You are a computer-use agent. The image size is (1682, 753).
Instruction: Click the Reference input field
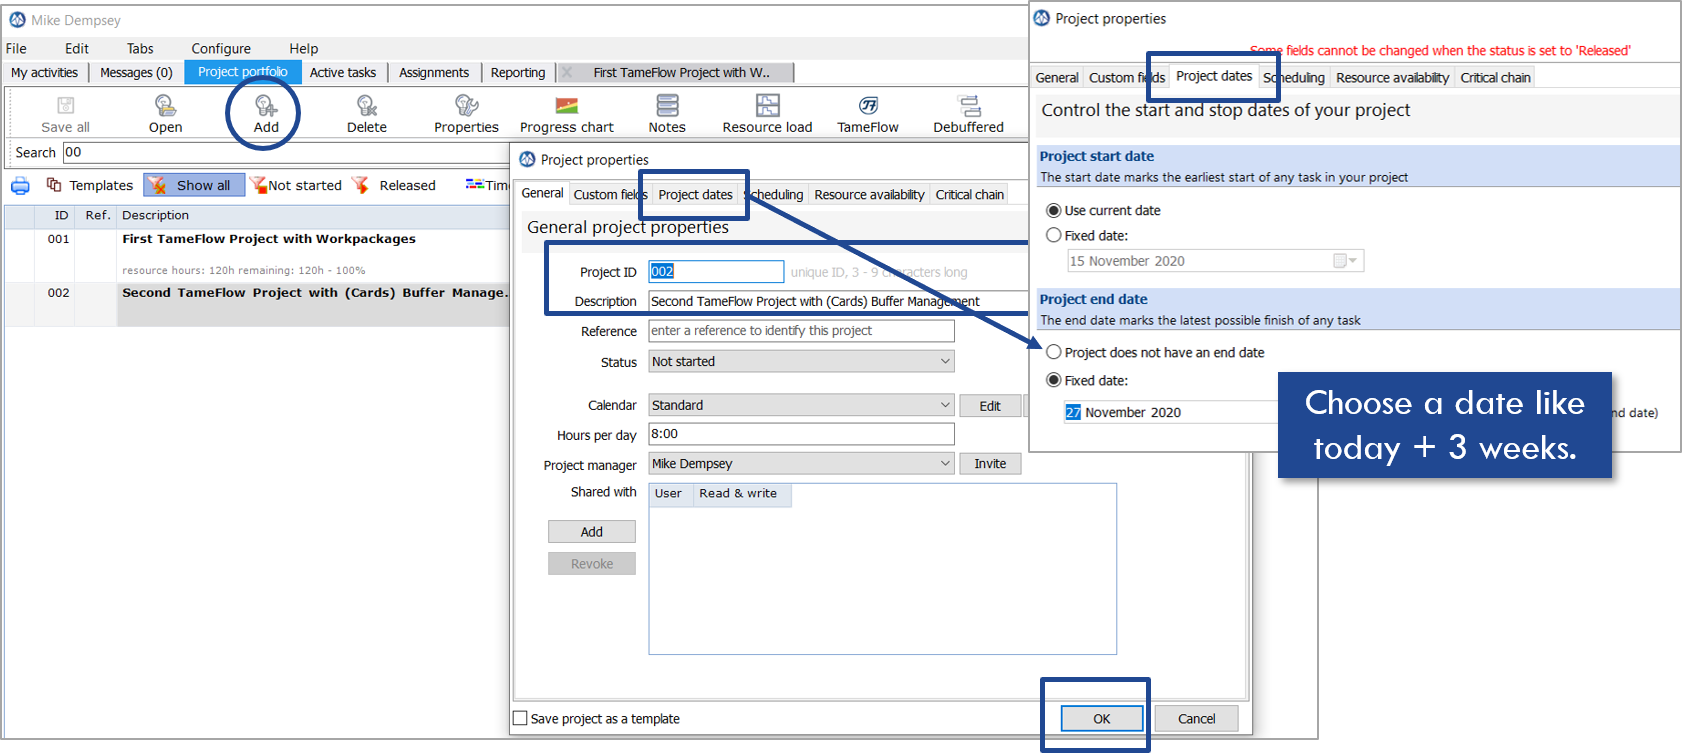801,331
